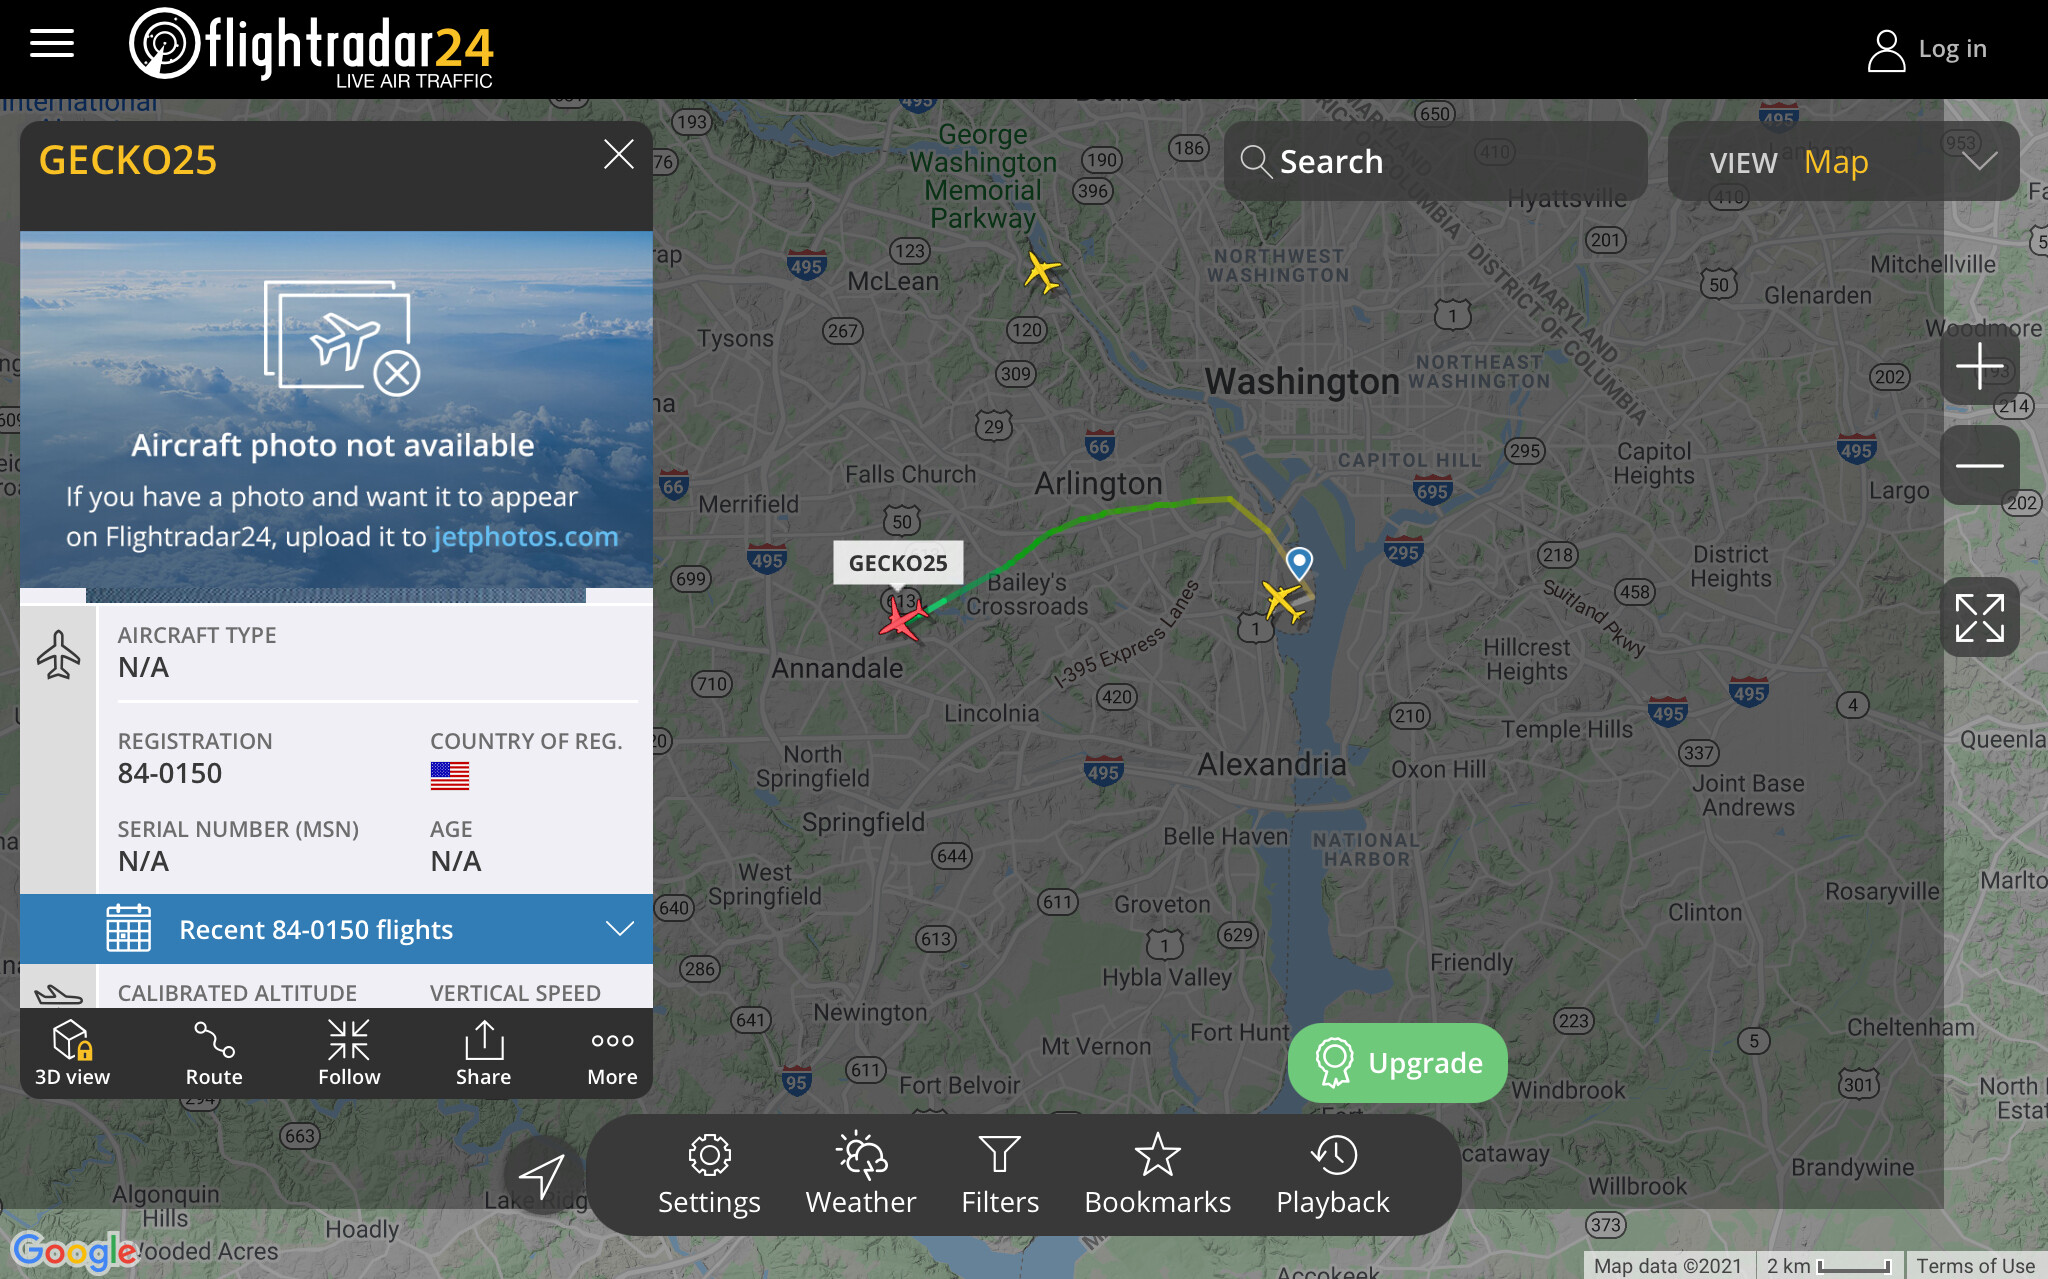Toggle Follow aircraft mode
This screenshot has height=1279, width=2048.
pos(349,1053)
